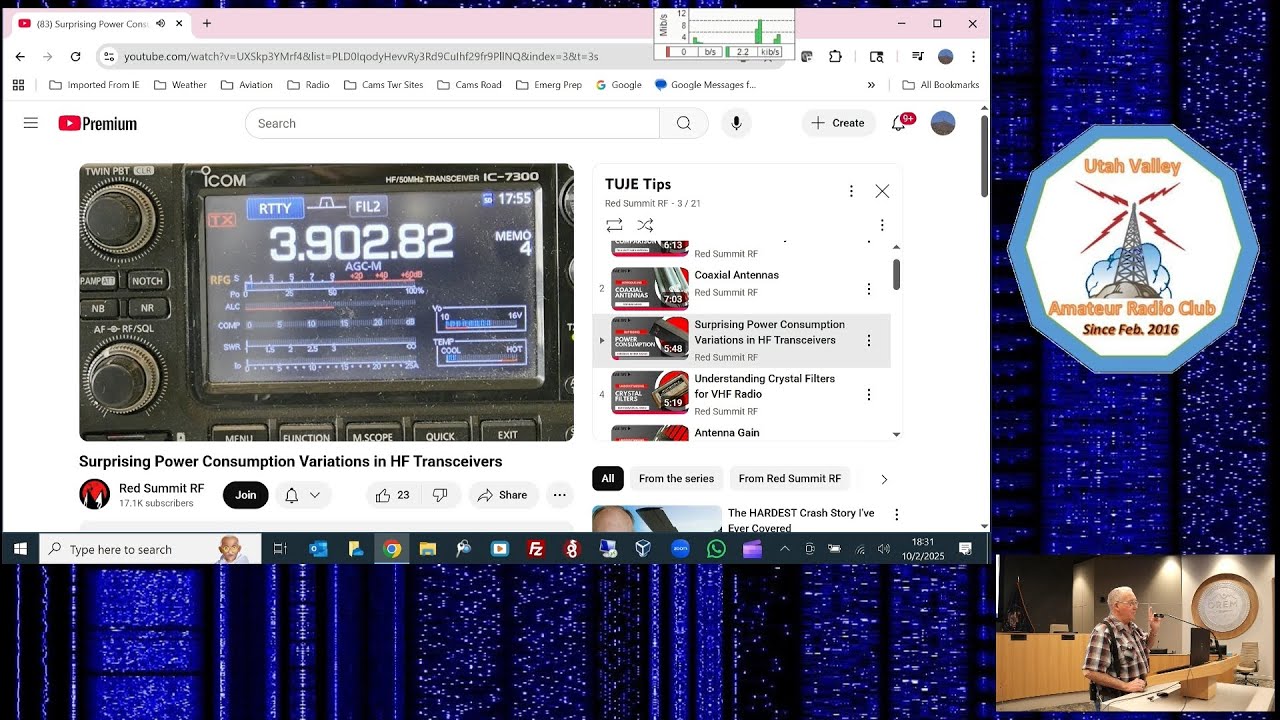
Task: Open the Google bookmark
Action: pyautogui.click(x=619, y=85)
